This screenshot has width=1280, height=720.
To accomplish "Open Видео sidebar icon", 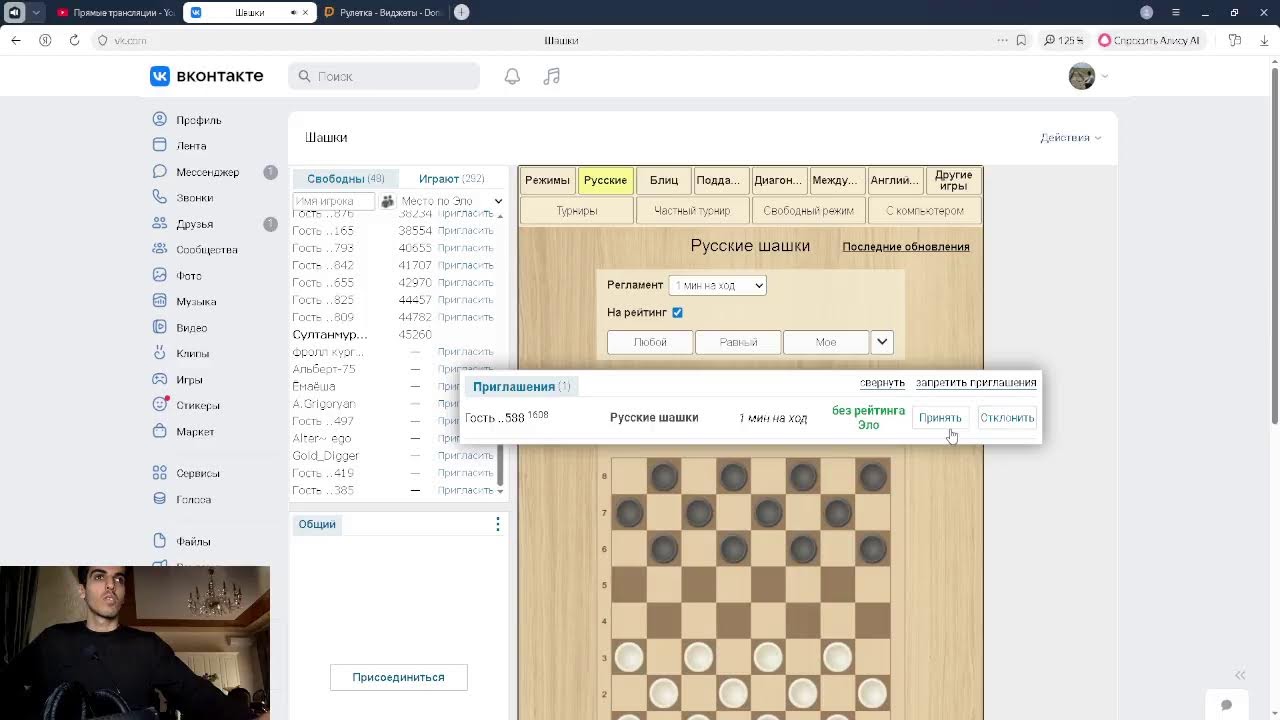I will (159, 327).
